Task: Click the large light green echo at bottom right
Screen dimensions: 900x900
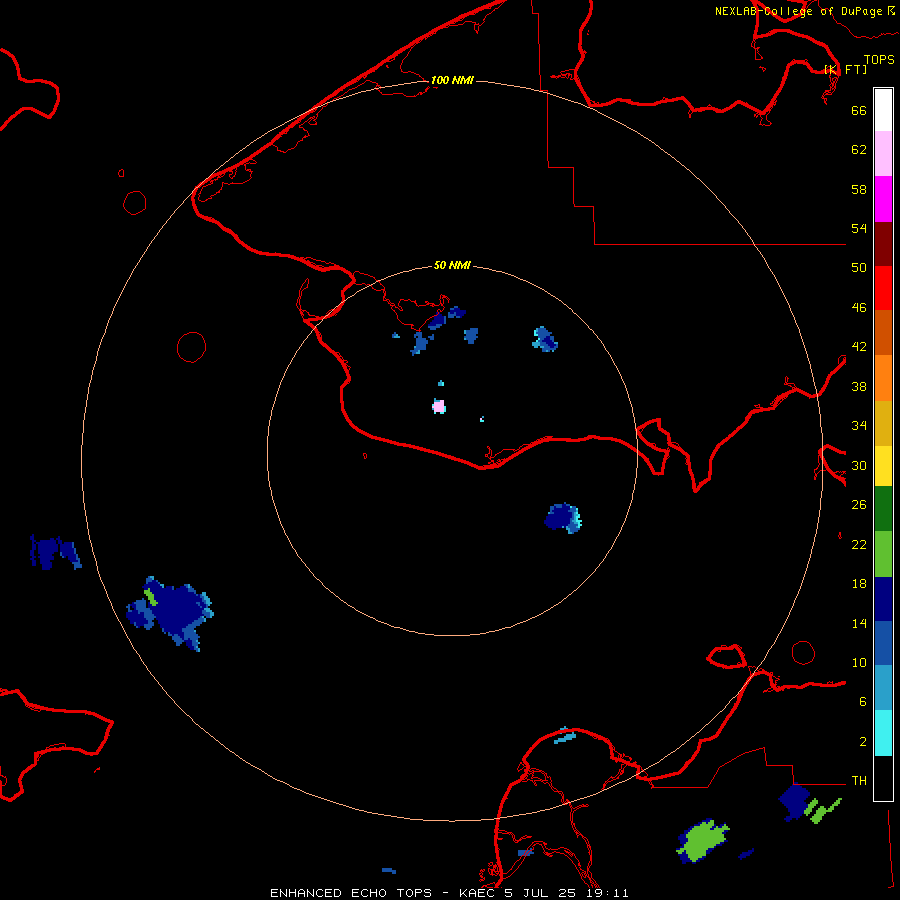Action: click(x=701, y=841)
